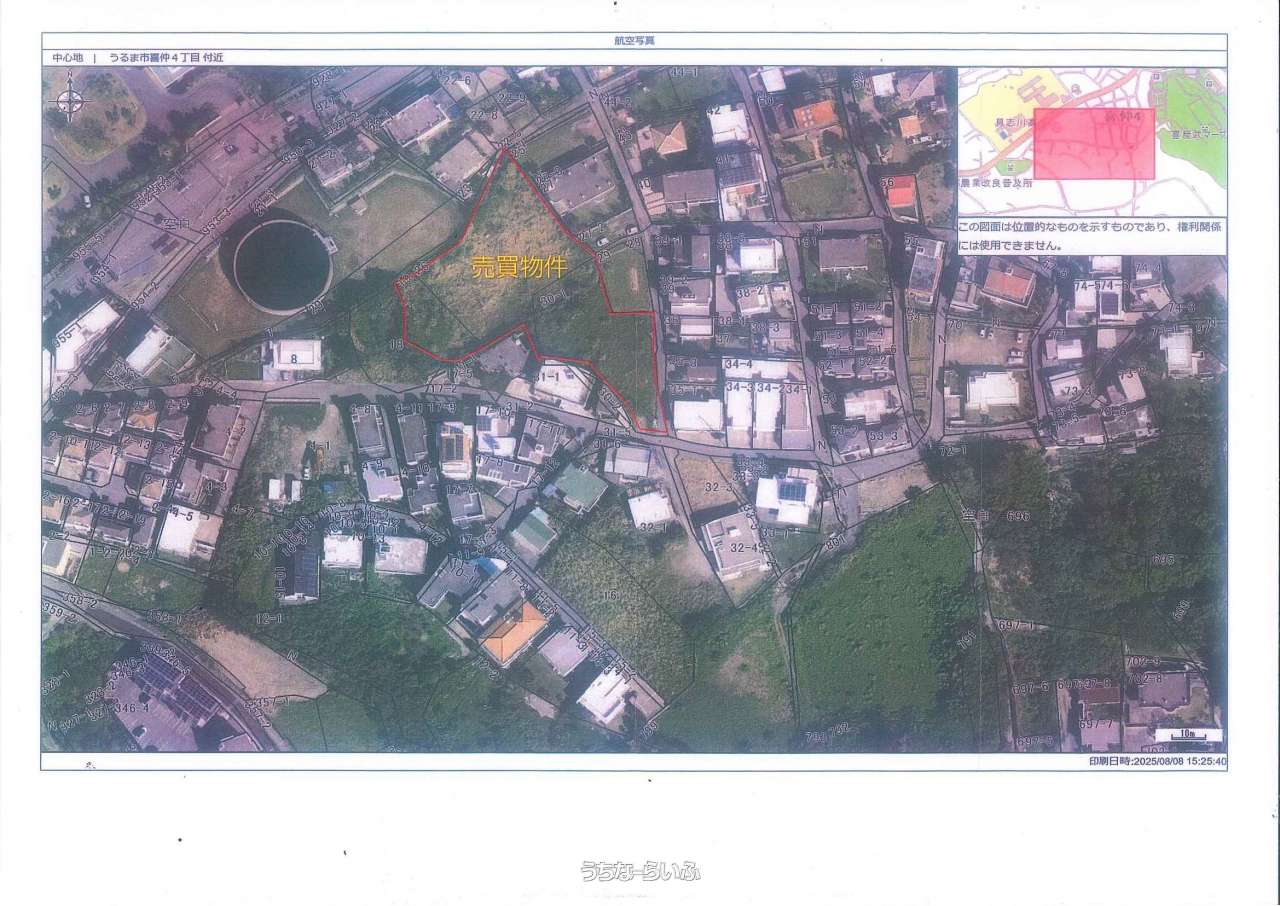This screenshot has height=906, width=1280.
Task: Select the building labeled 8
Action: [x=293, y=354]
